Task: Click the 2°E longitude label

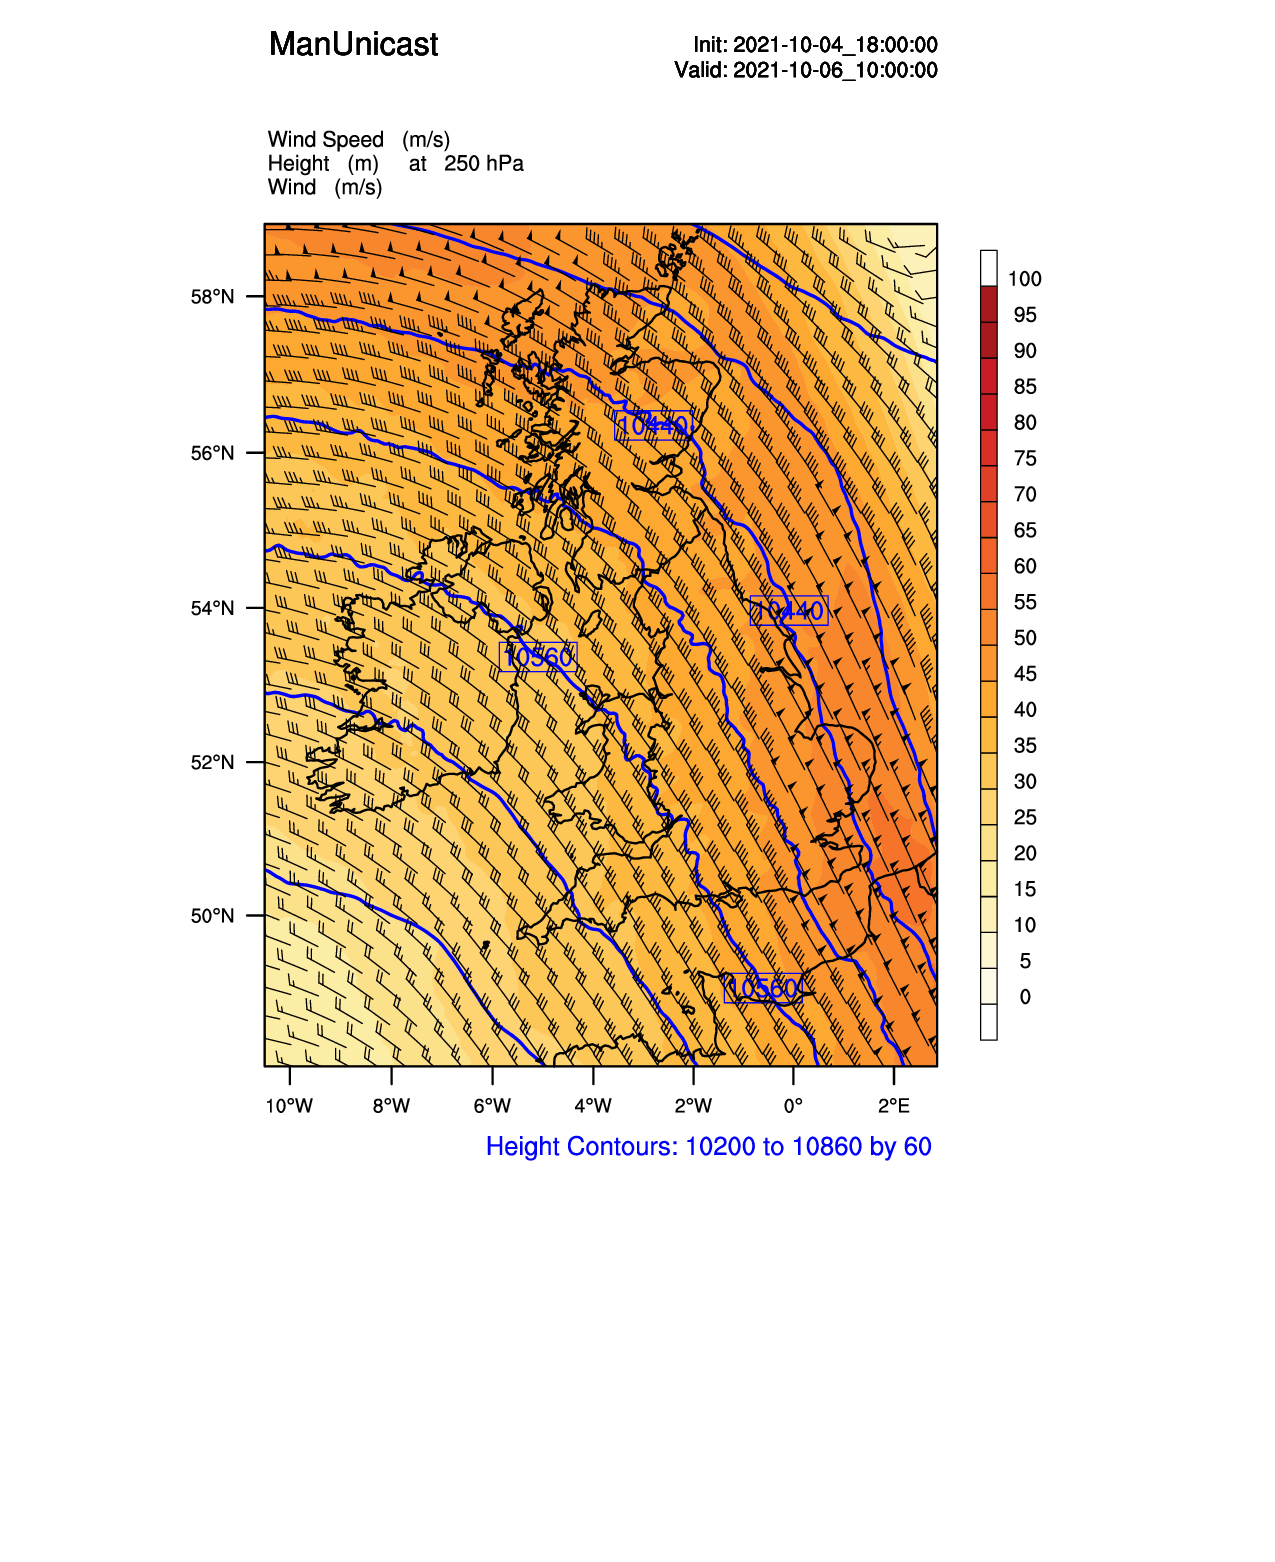Action: 894,1106
